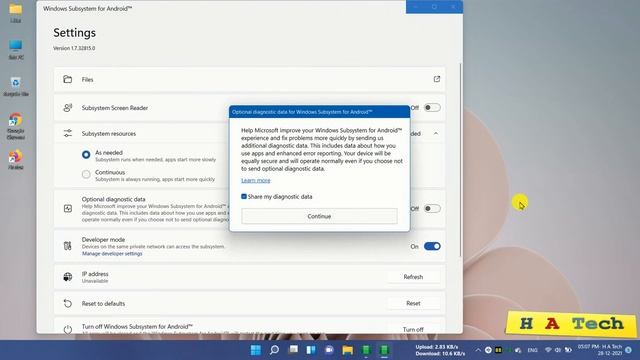Open the Learn more link in dialog
This screenshot has width=640, height=360.
pyautogui.click(x=256, y=180)
